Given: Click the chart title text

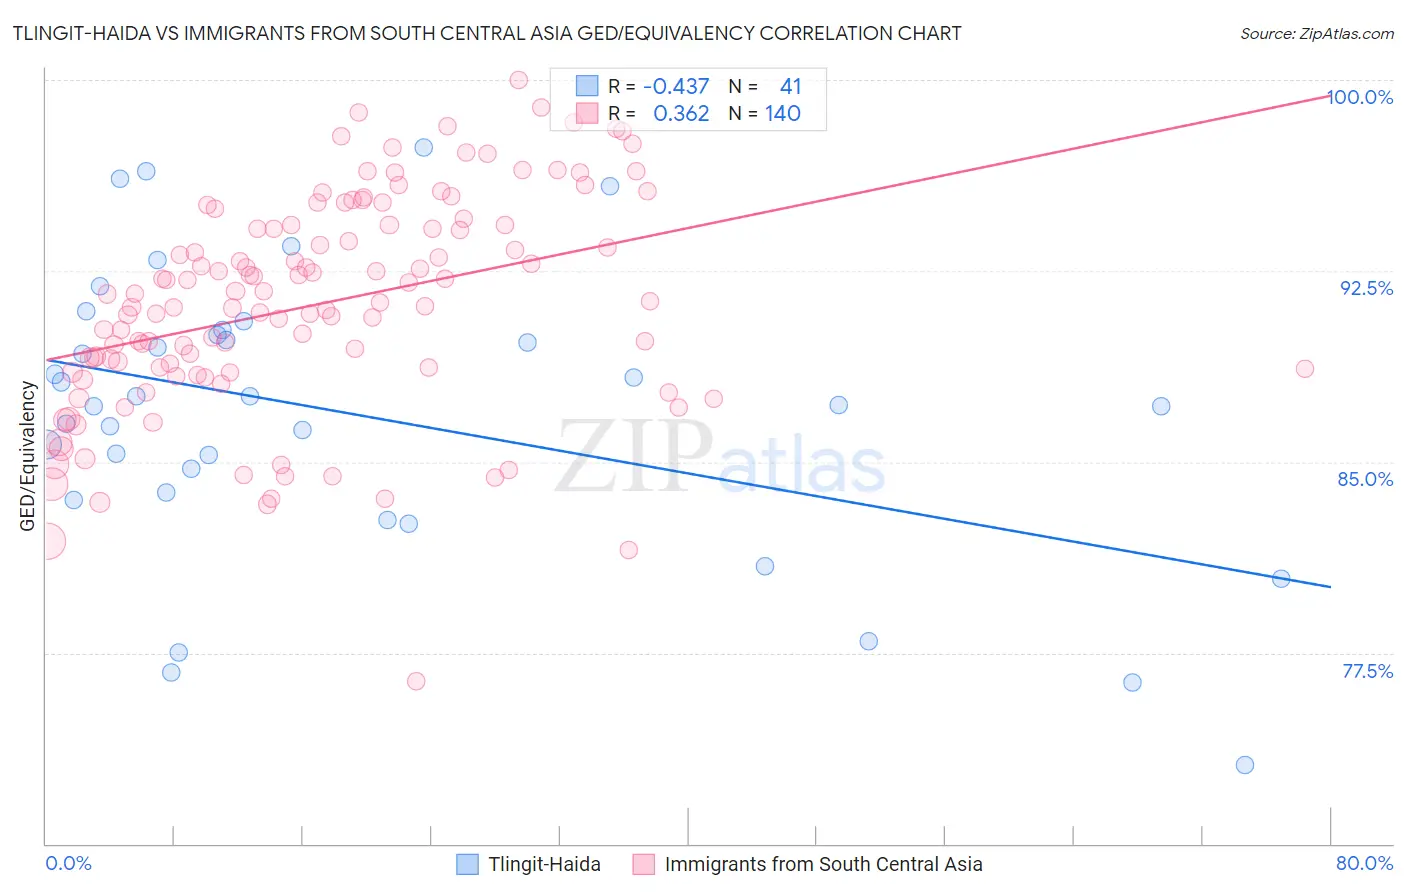Looking at the screenshot, I should point(487,33).
